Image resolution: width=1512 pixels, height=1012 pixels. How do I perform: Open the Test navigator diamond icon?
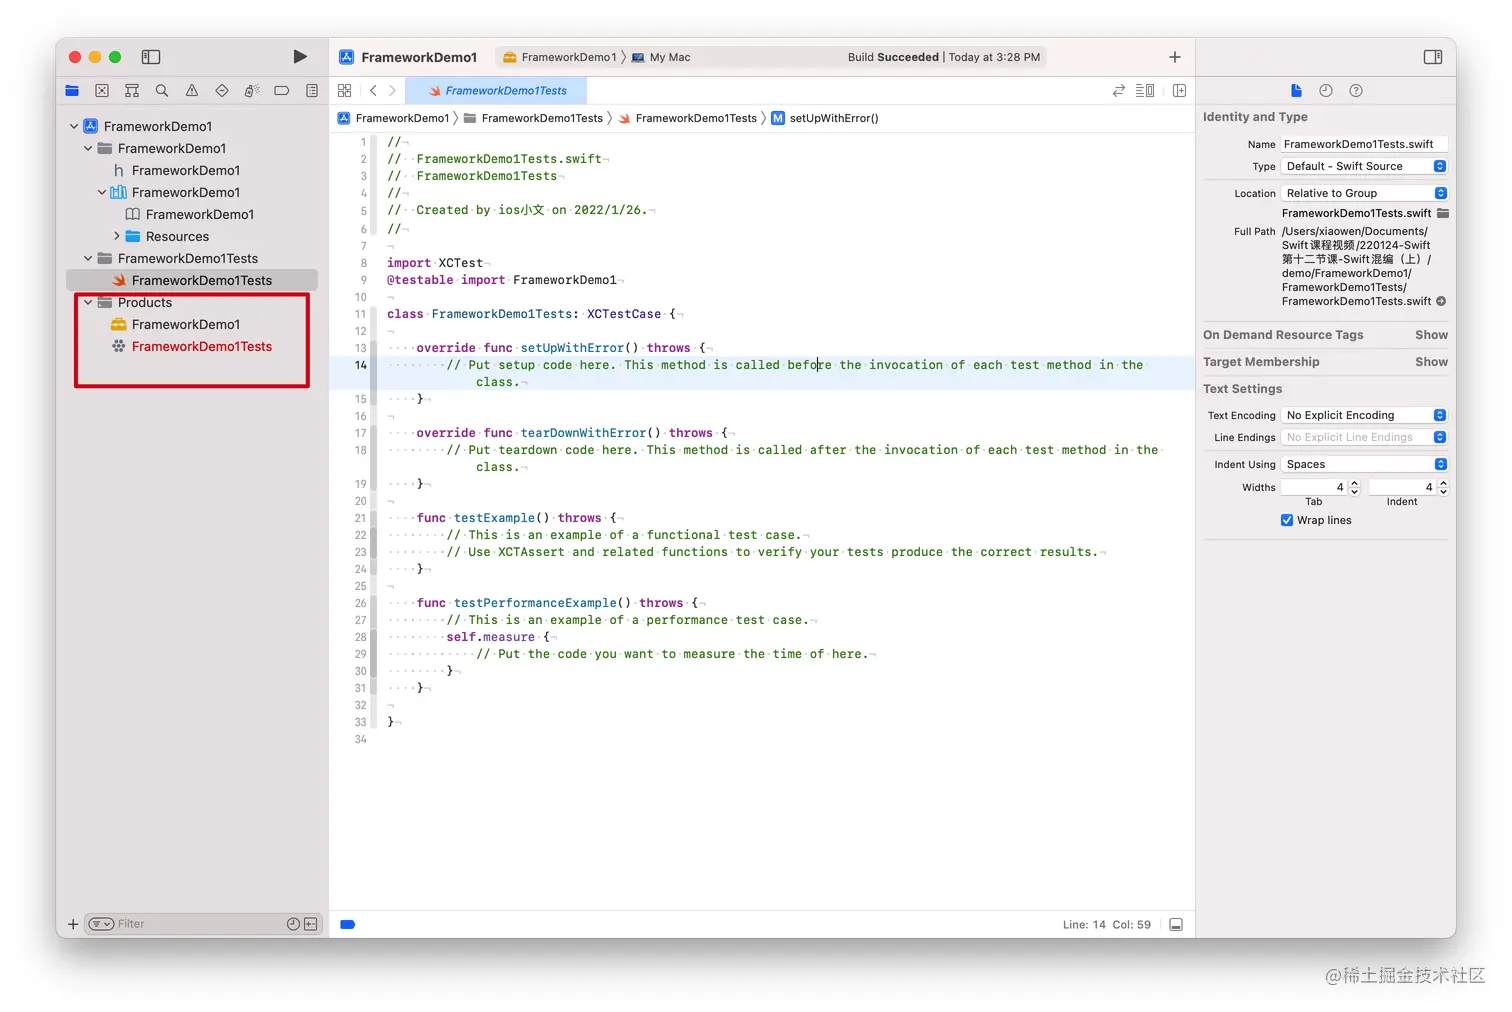[222, 91]
